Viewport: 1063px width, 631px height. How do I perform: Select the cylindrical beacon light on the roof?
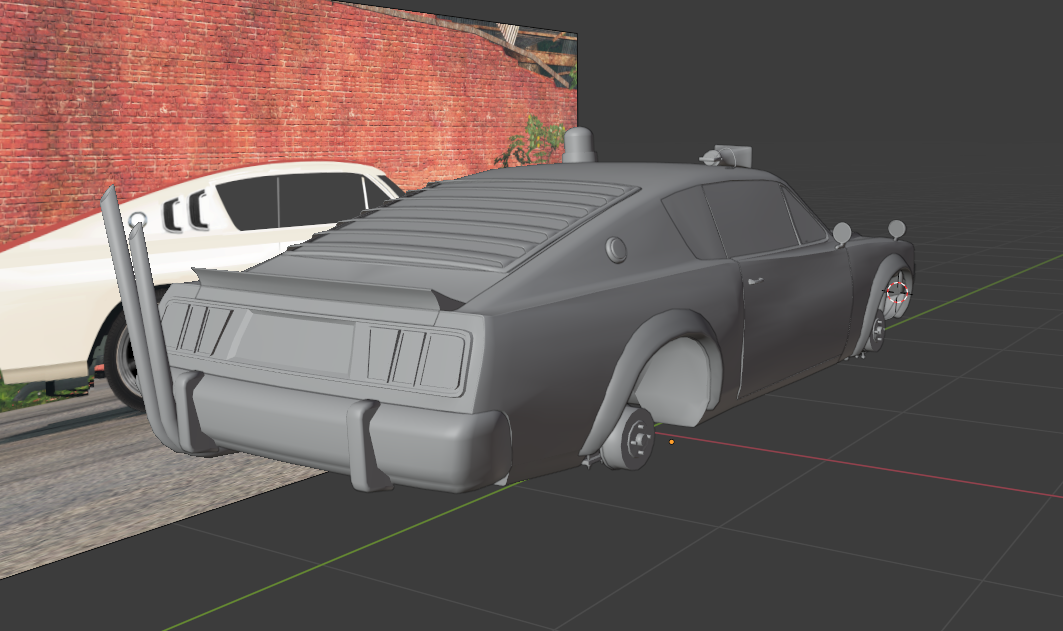[x=578, y=145]
